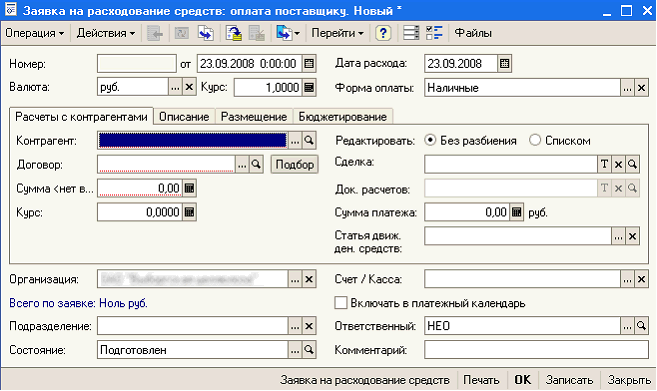Open calculator for Курс 0,0000 field

pos(189,212)
